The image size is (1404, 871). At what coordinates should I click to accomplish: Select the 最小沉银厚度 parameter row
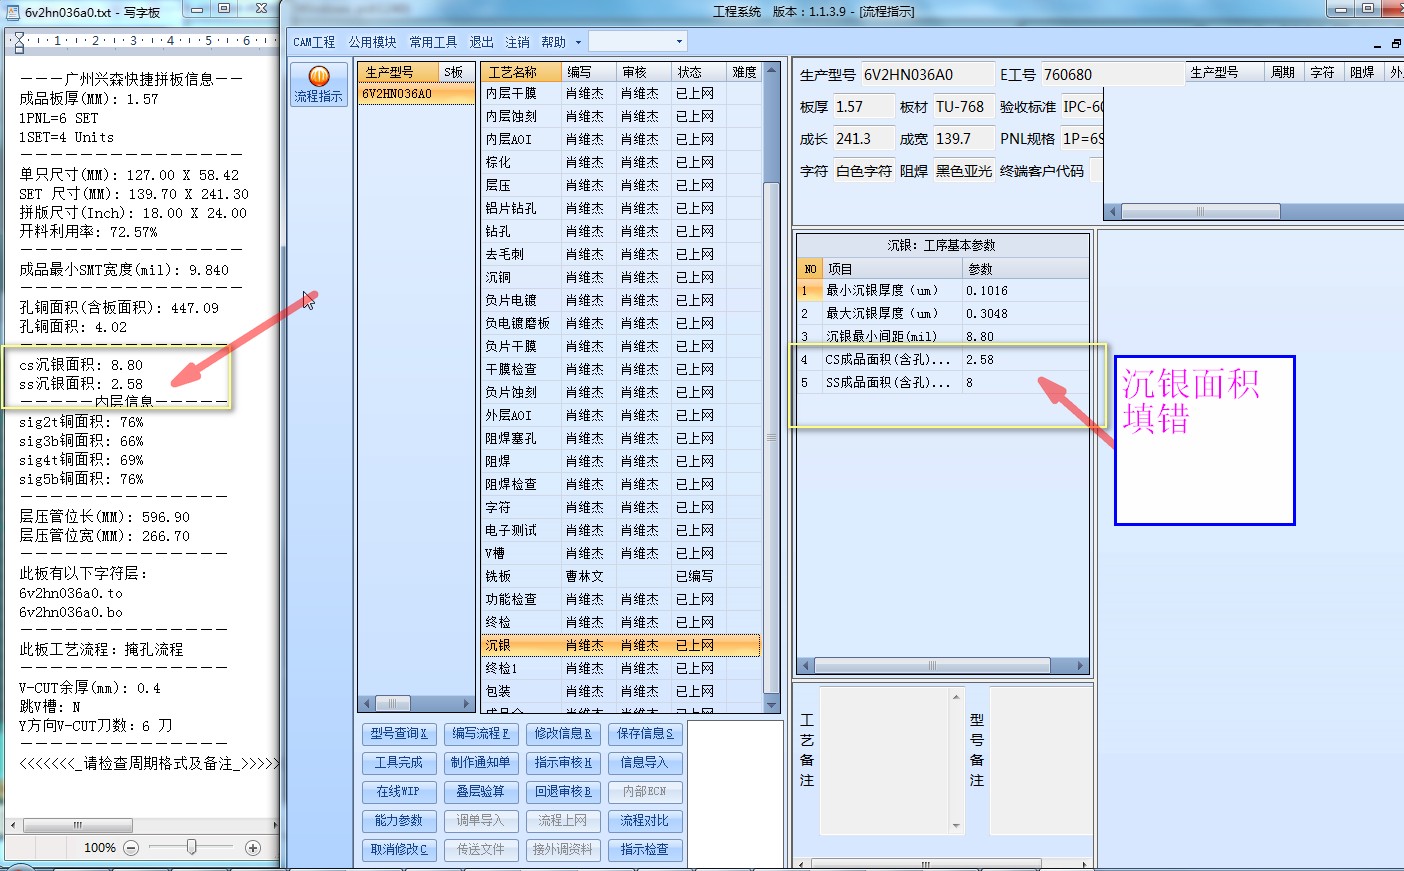943,290
